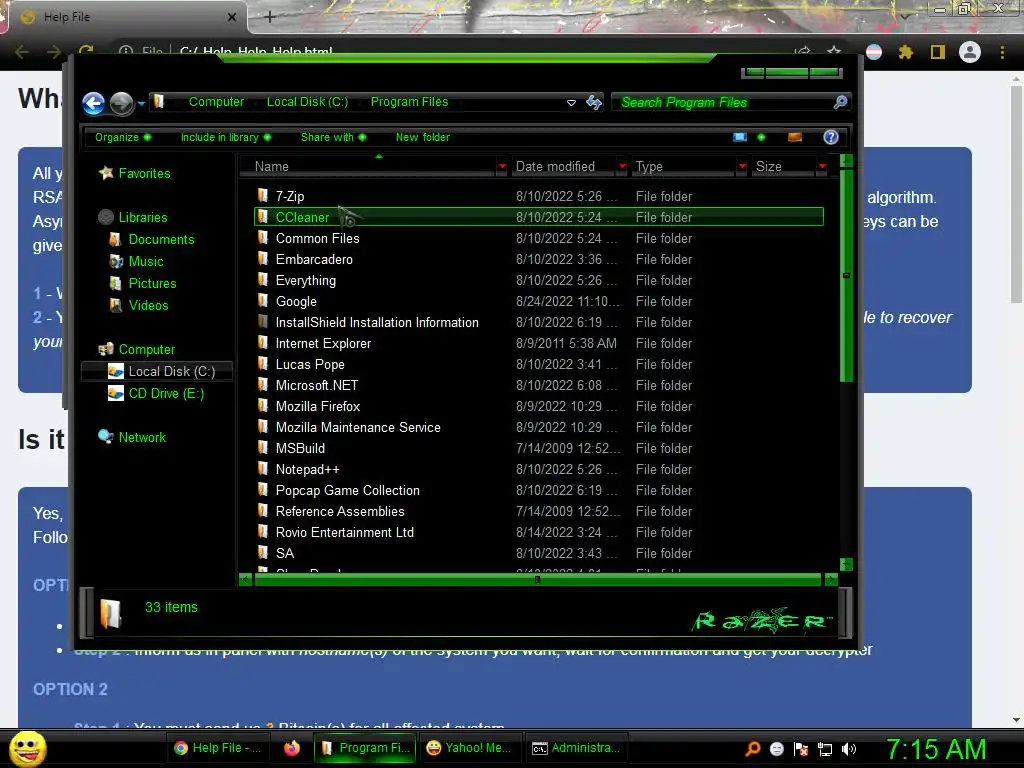The width and height of the screenshot is (1024, 768).
Task: Click the grey Forward navigation arrow
Action: pyautogui.click(x=121, y=103)
